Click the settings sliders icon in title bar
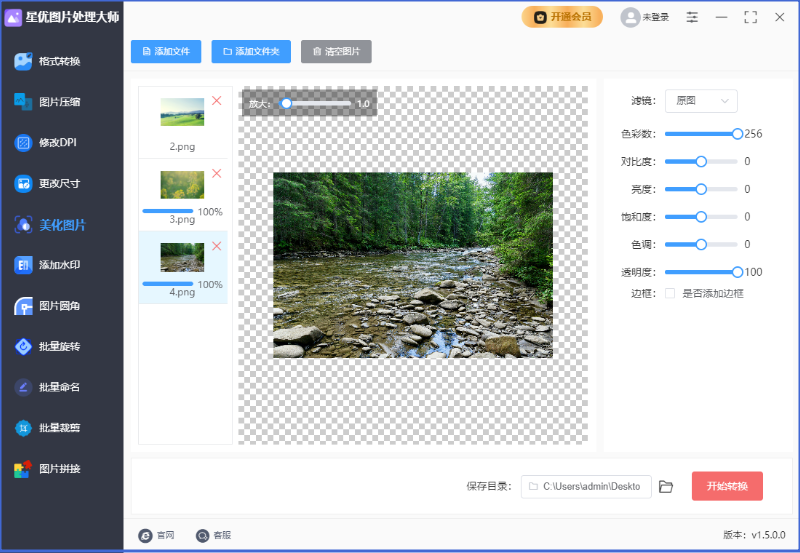 692,17
